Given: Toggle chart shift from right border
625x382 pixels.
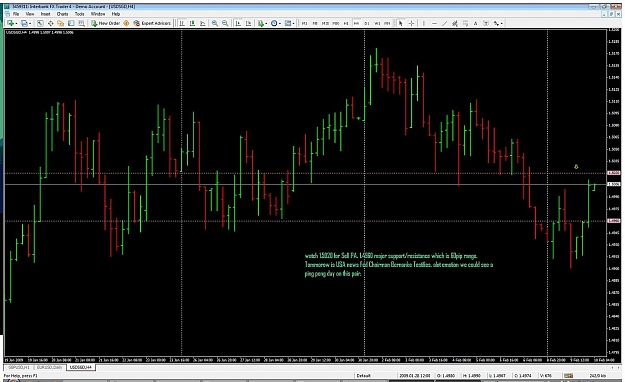Looking at the screenshot, I should (248, 24).
